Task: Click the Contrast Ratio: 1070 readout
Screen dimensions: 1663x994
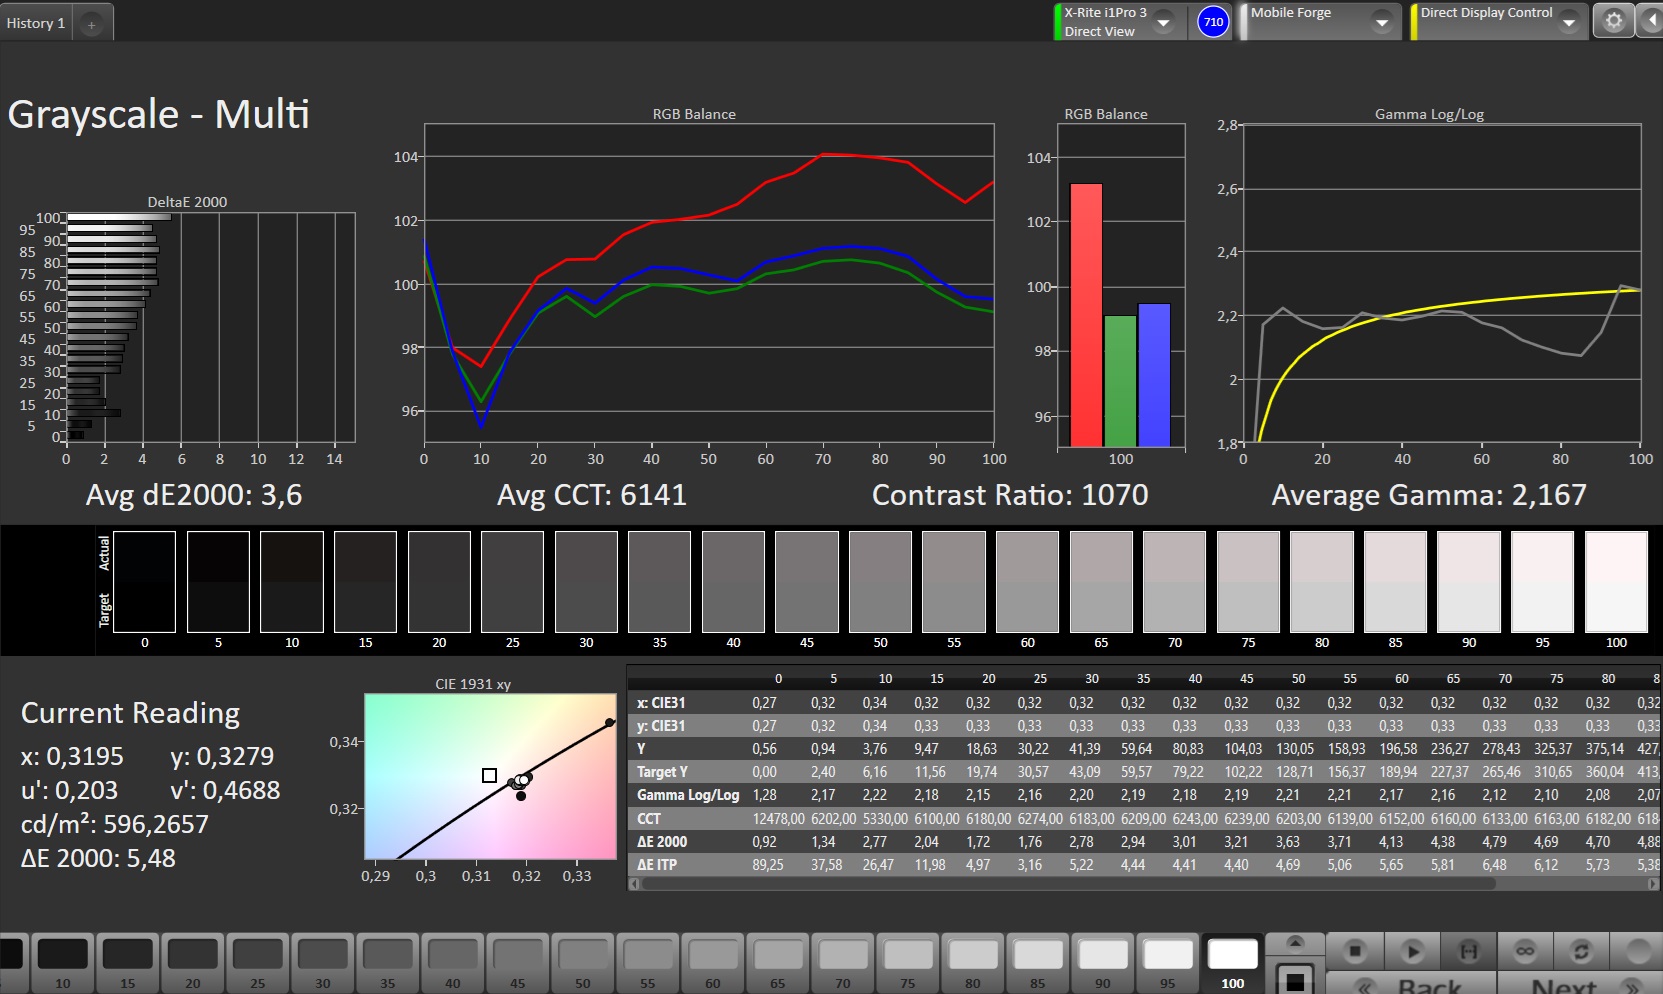Action: [x=1010, y=495]
